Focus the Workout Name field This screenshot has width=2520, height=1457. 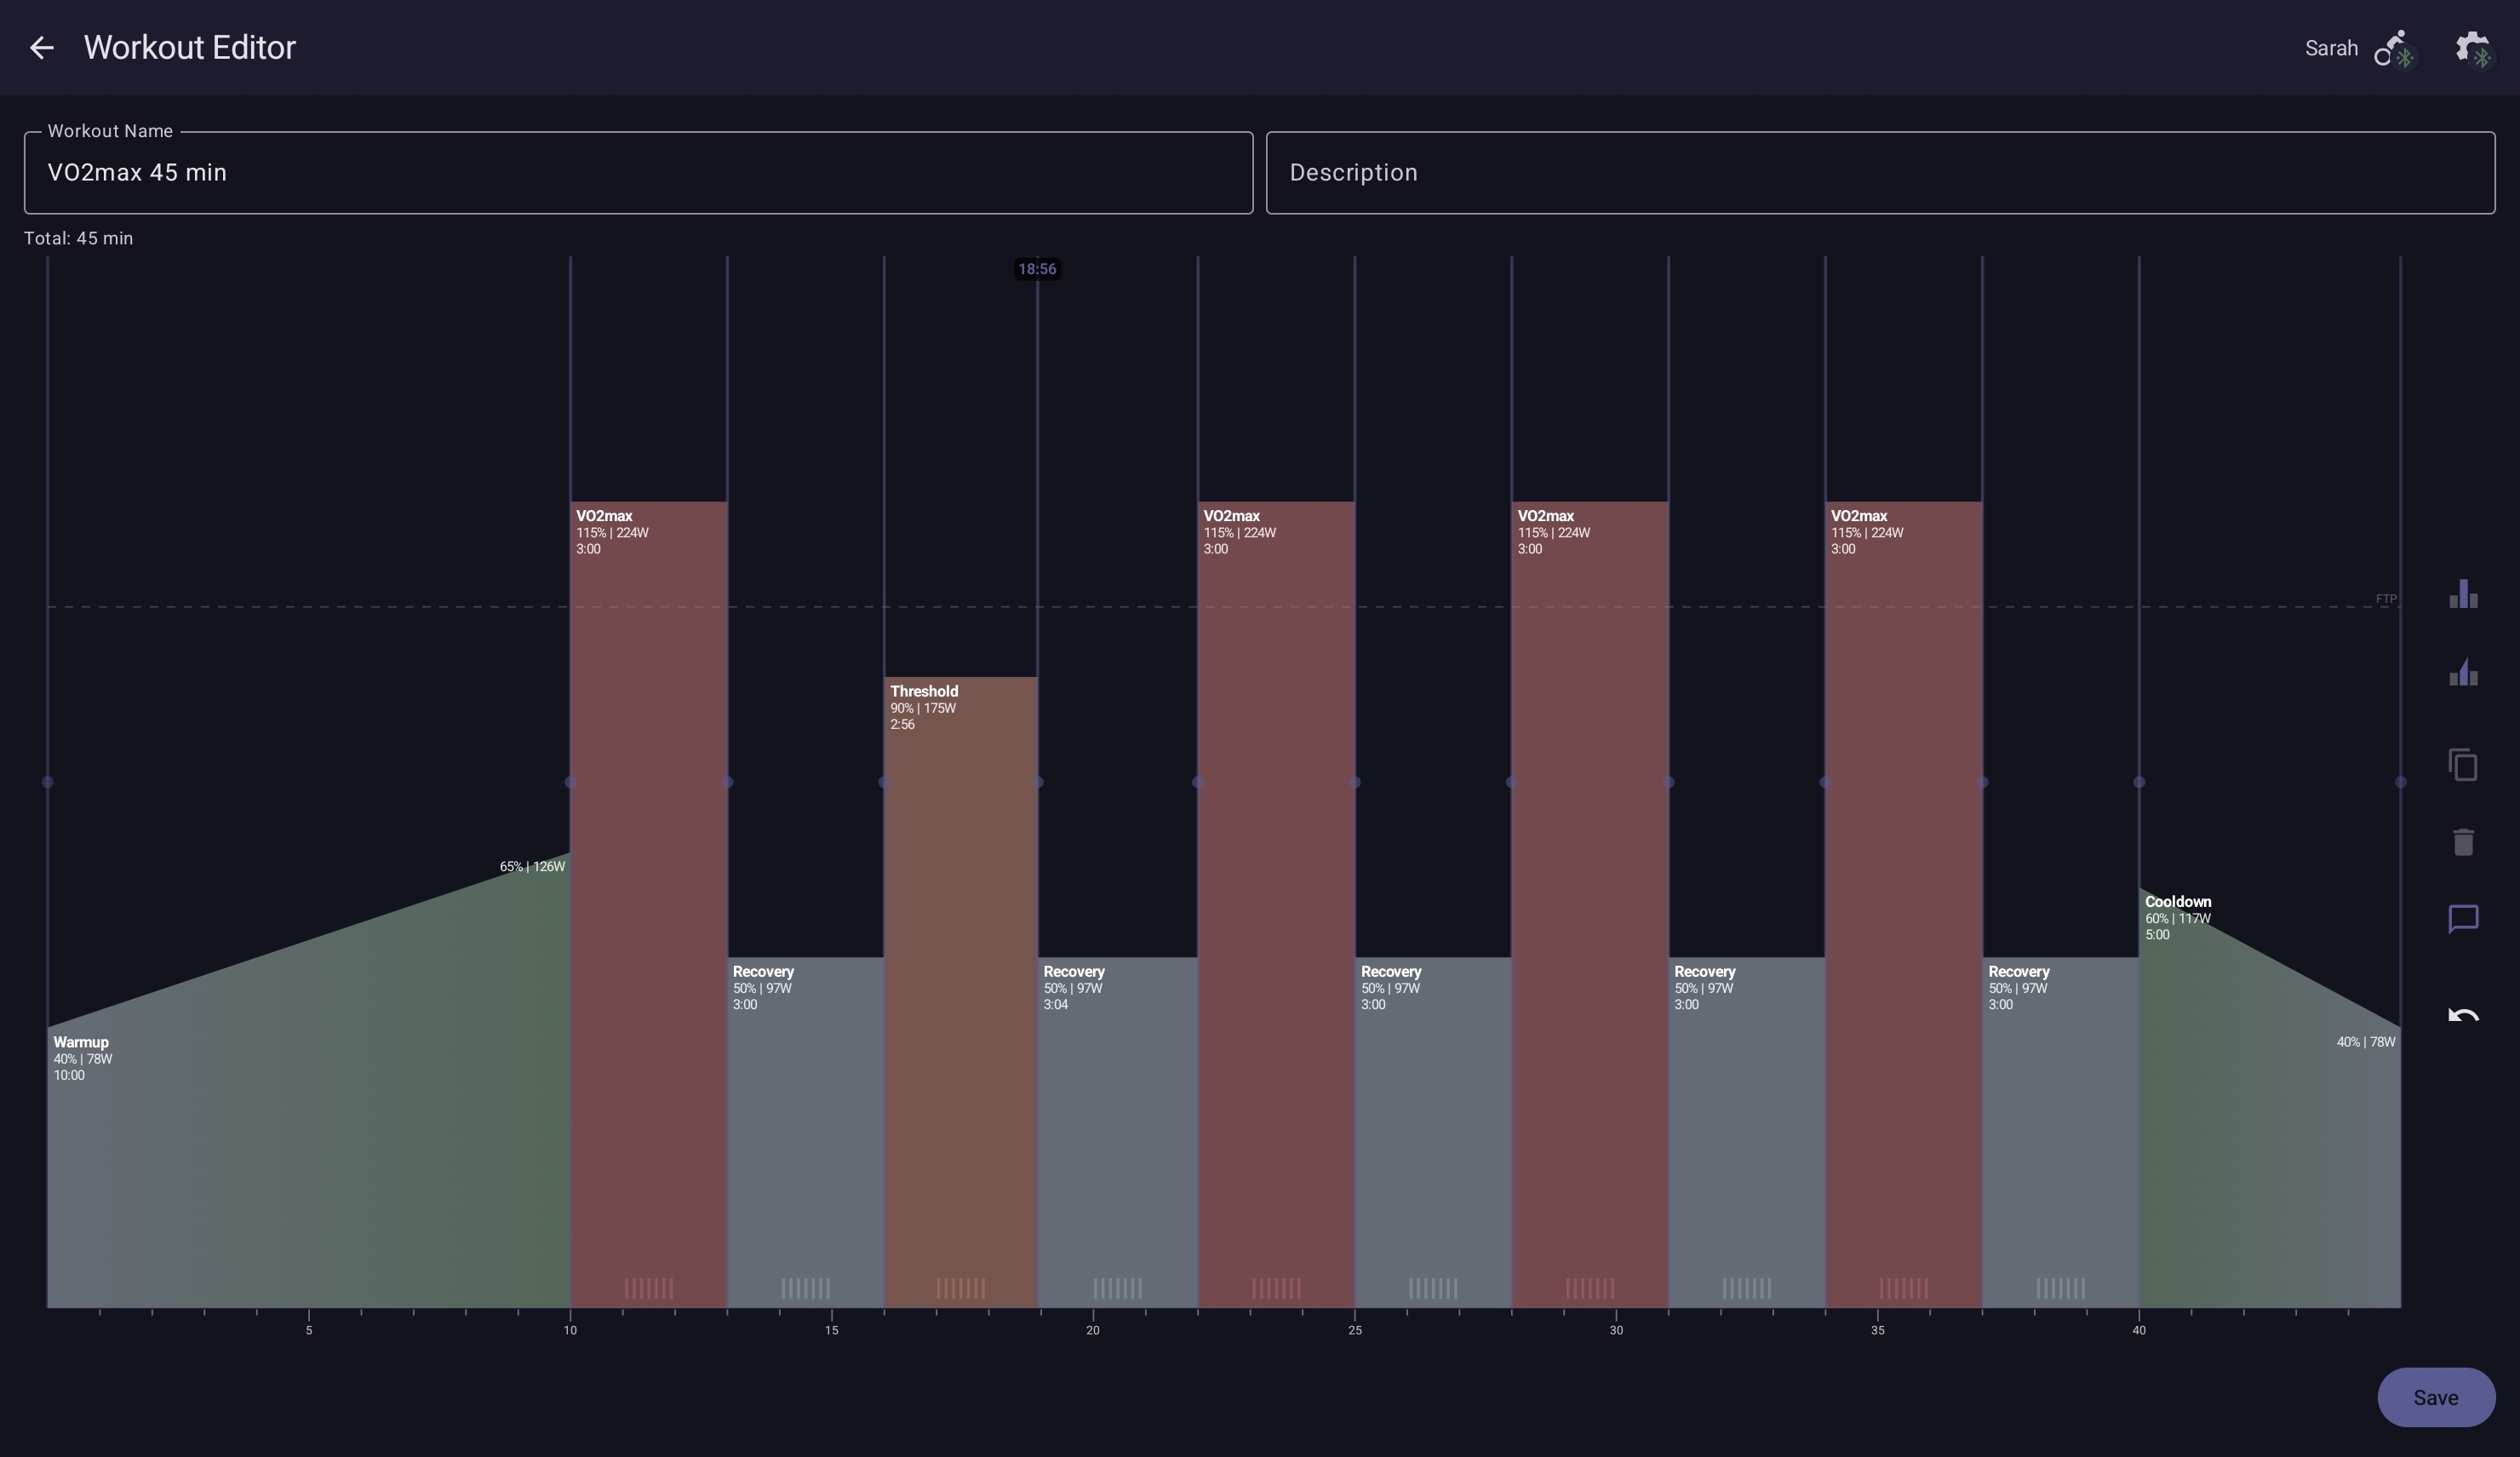(638, 173)
